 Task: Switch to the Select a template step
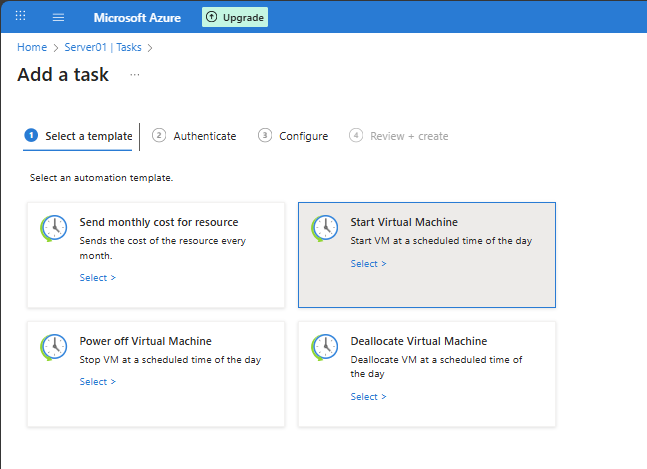click(78, 136)
